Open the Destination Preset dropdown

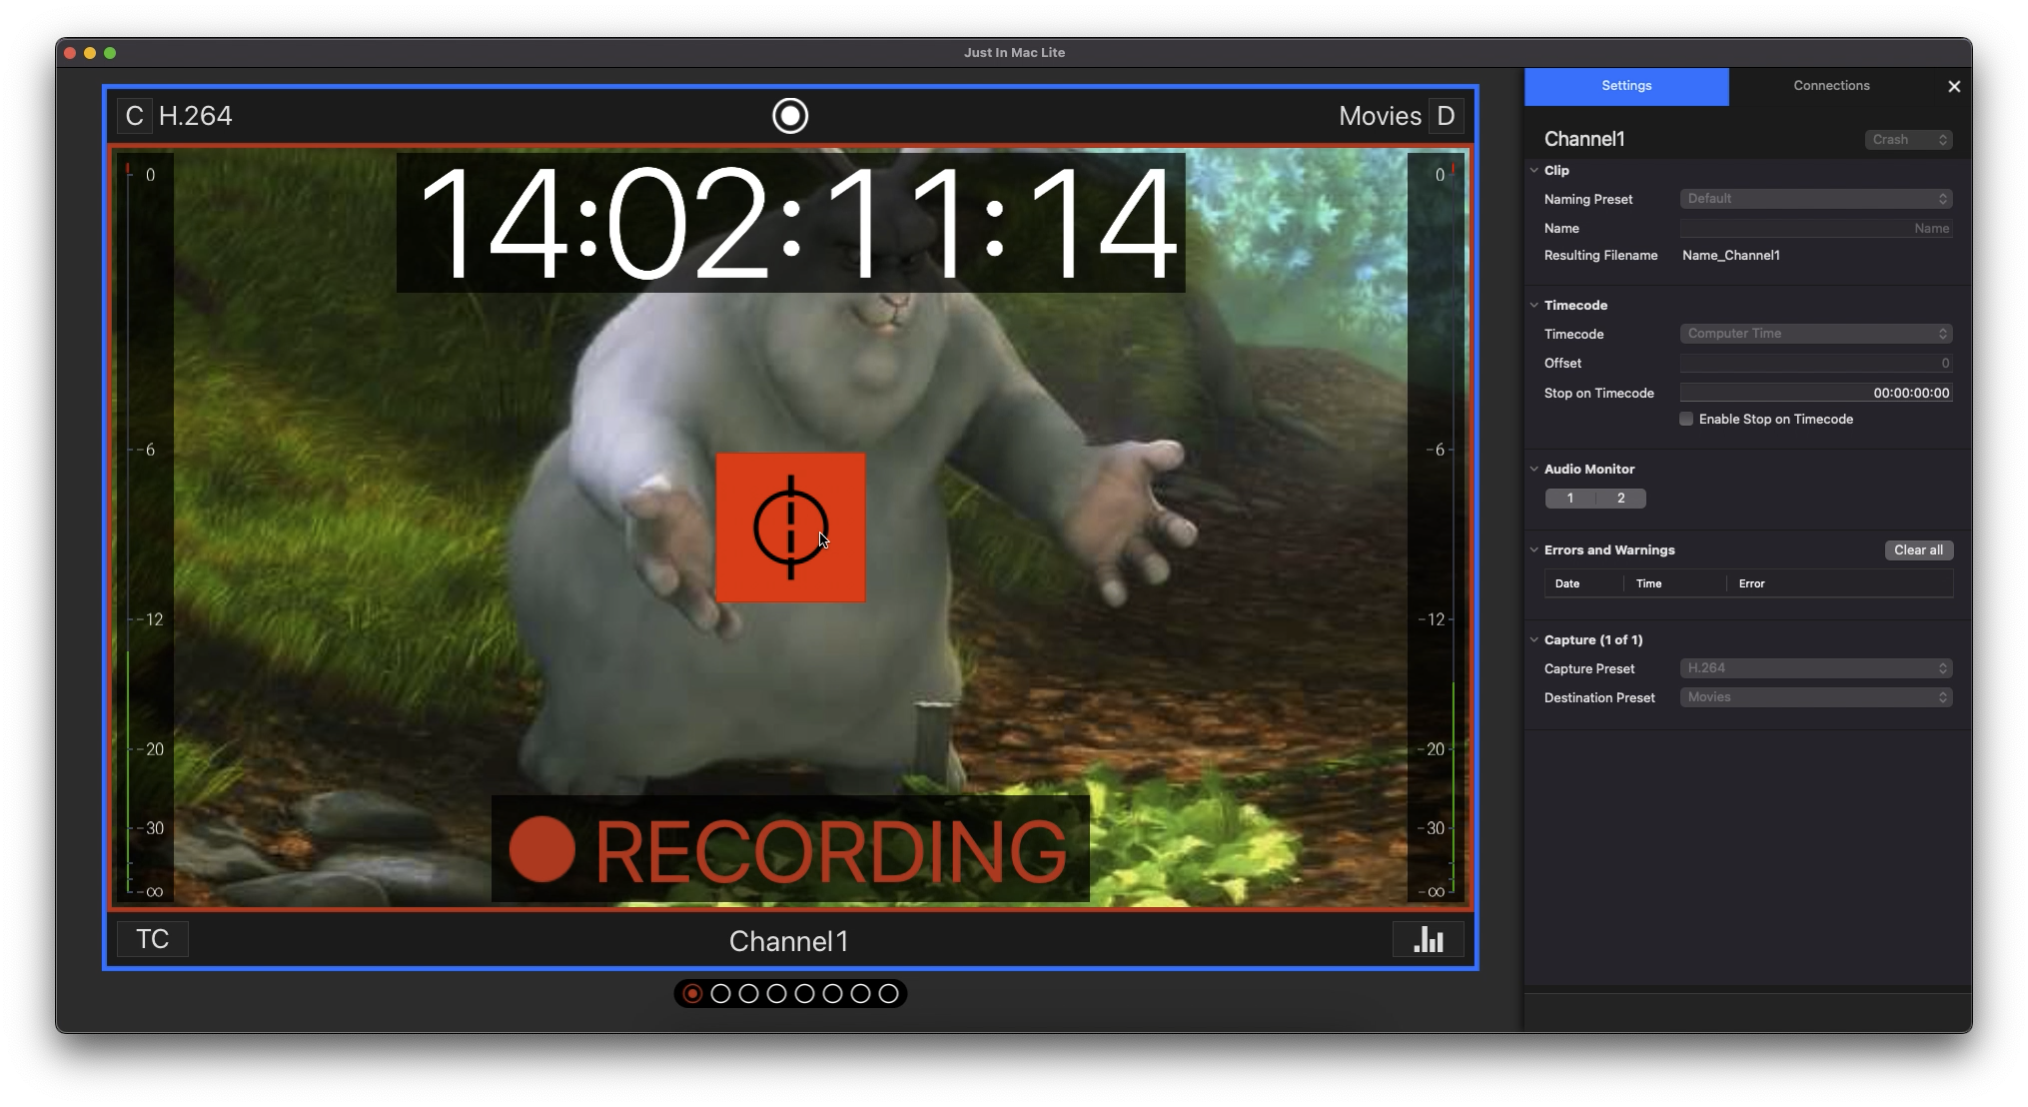coord(1816,697)
